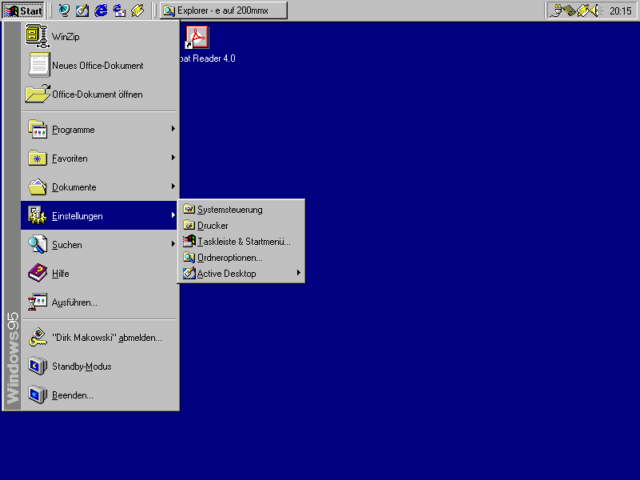The height and width of the screenshot is (480, 640).
Task: Click the Systemsteuerung folder icon
Action: coord(189,209)
